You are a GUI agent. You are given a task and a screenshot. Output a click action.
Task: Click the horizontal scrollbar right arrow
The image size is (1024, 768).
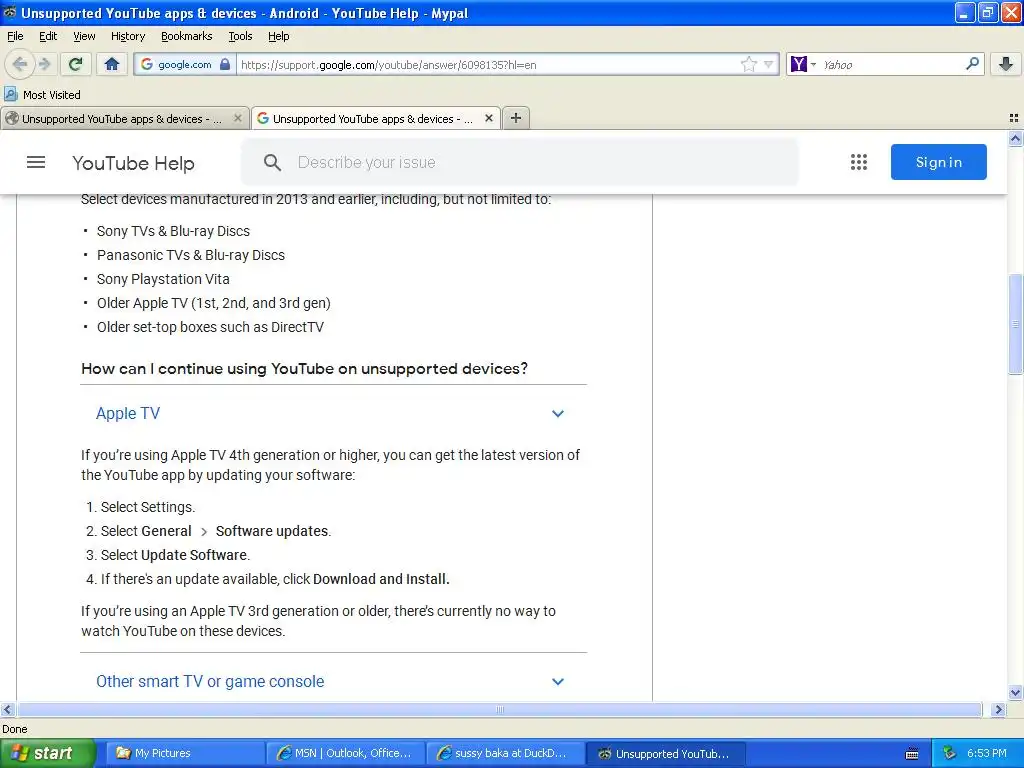pos(998,709)
